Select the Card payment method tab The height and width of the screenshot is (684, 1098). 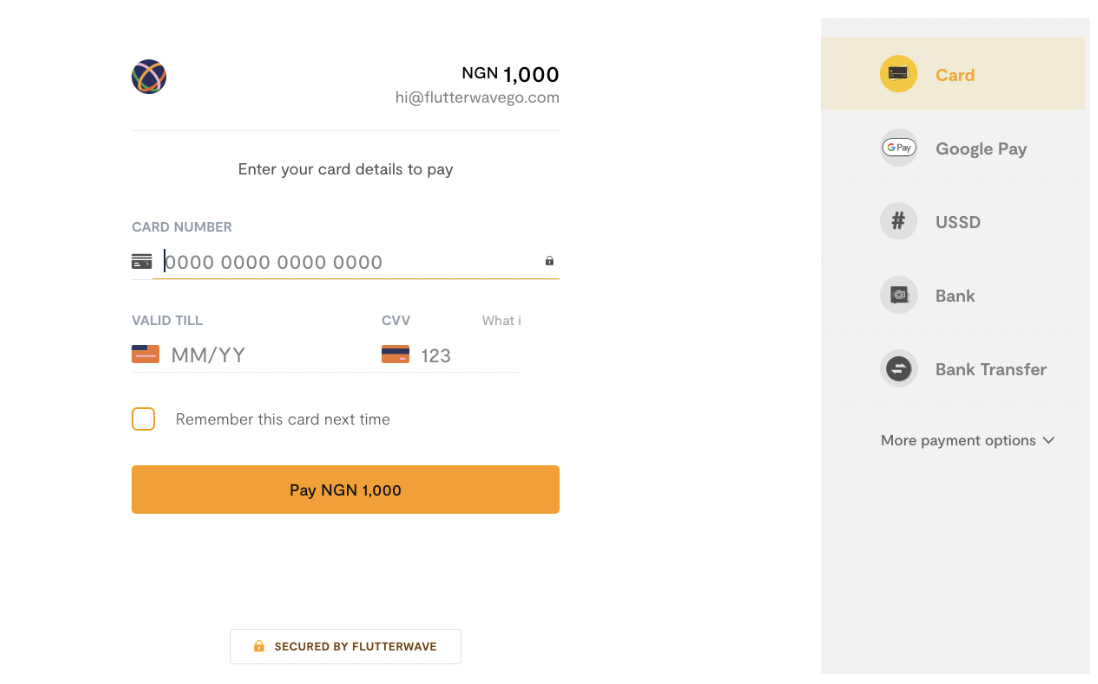point(952,74)
